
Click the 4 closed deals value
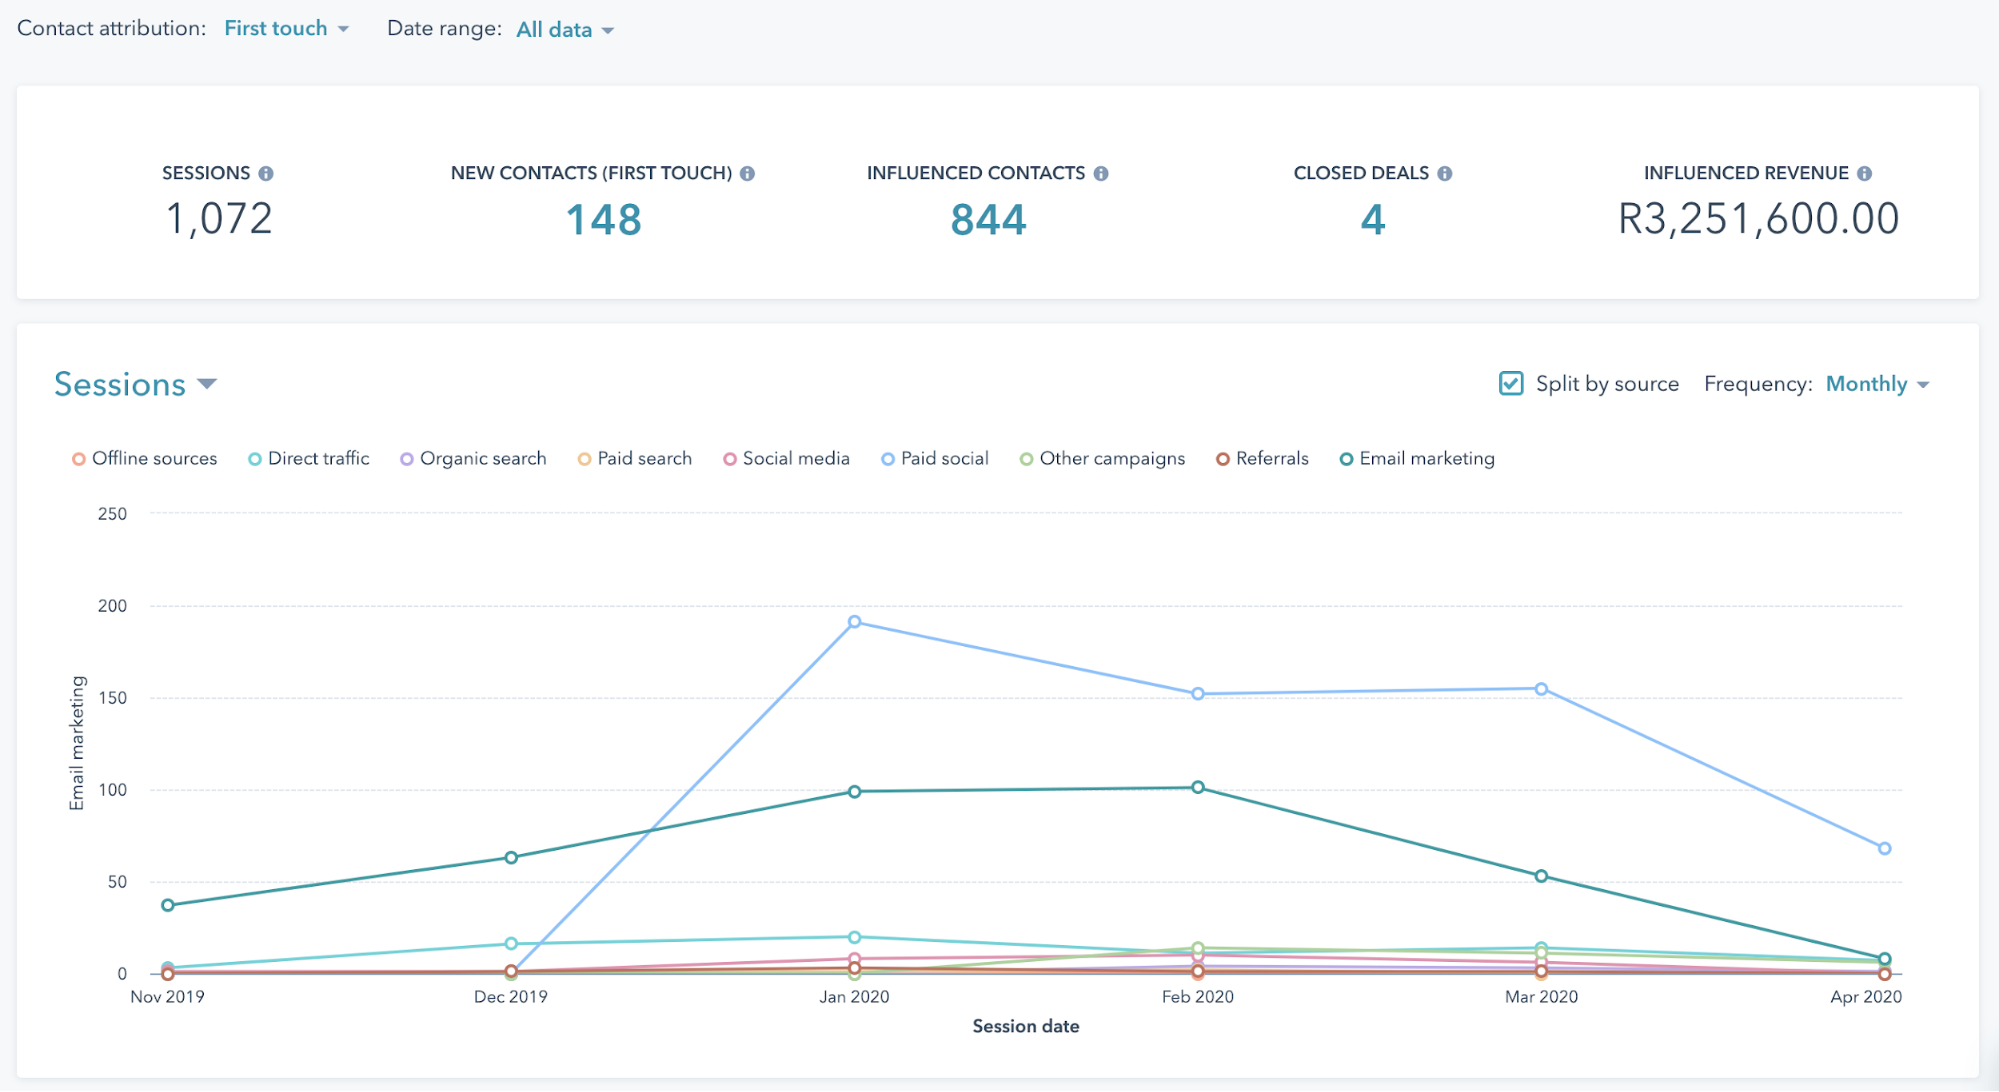point(1373,220)
